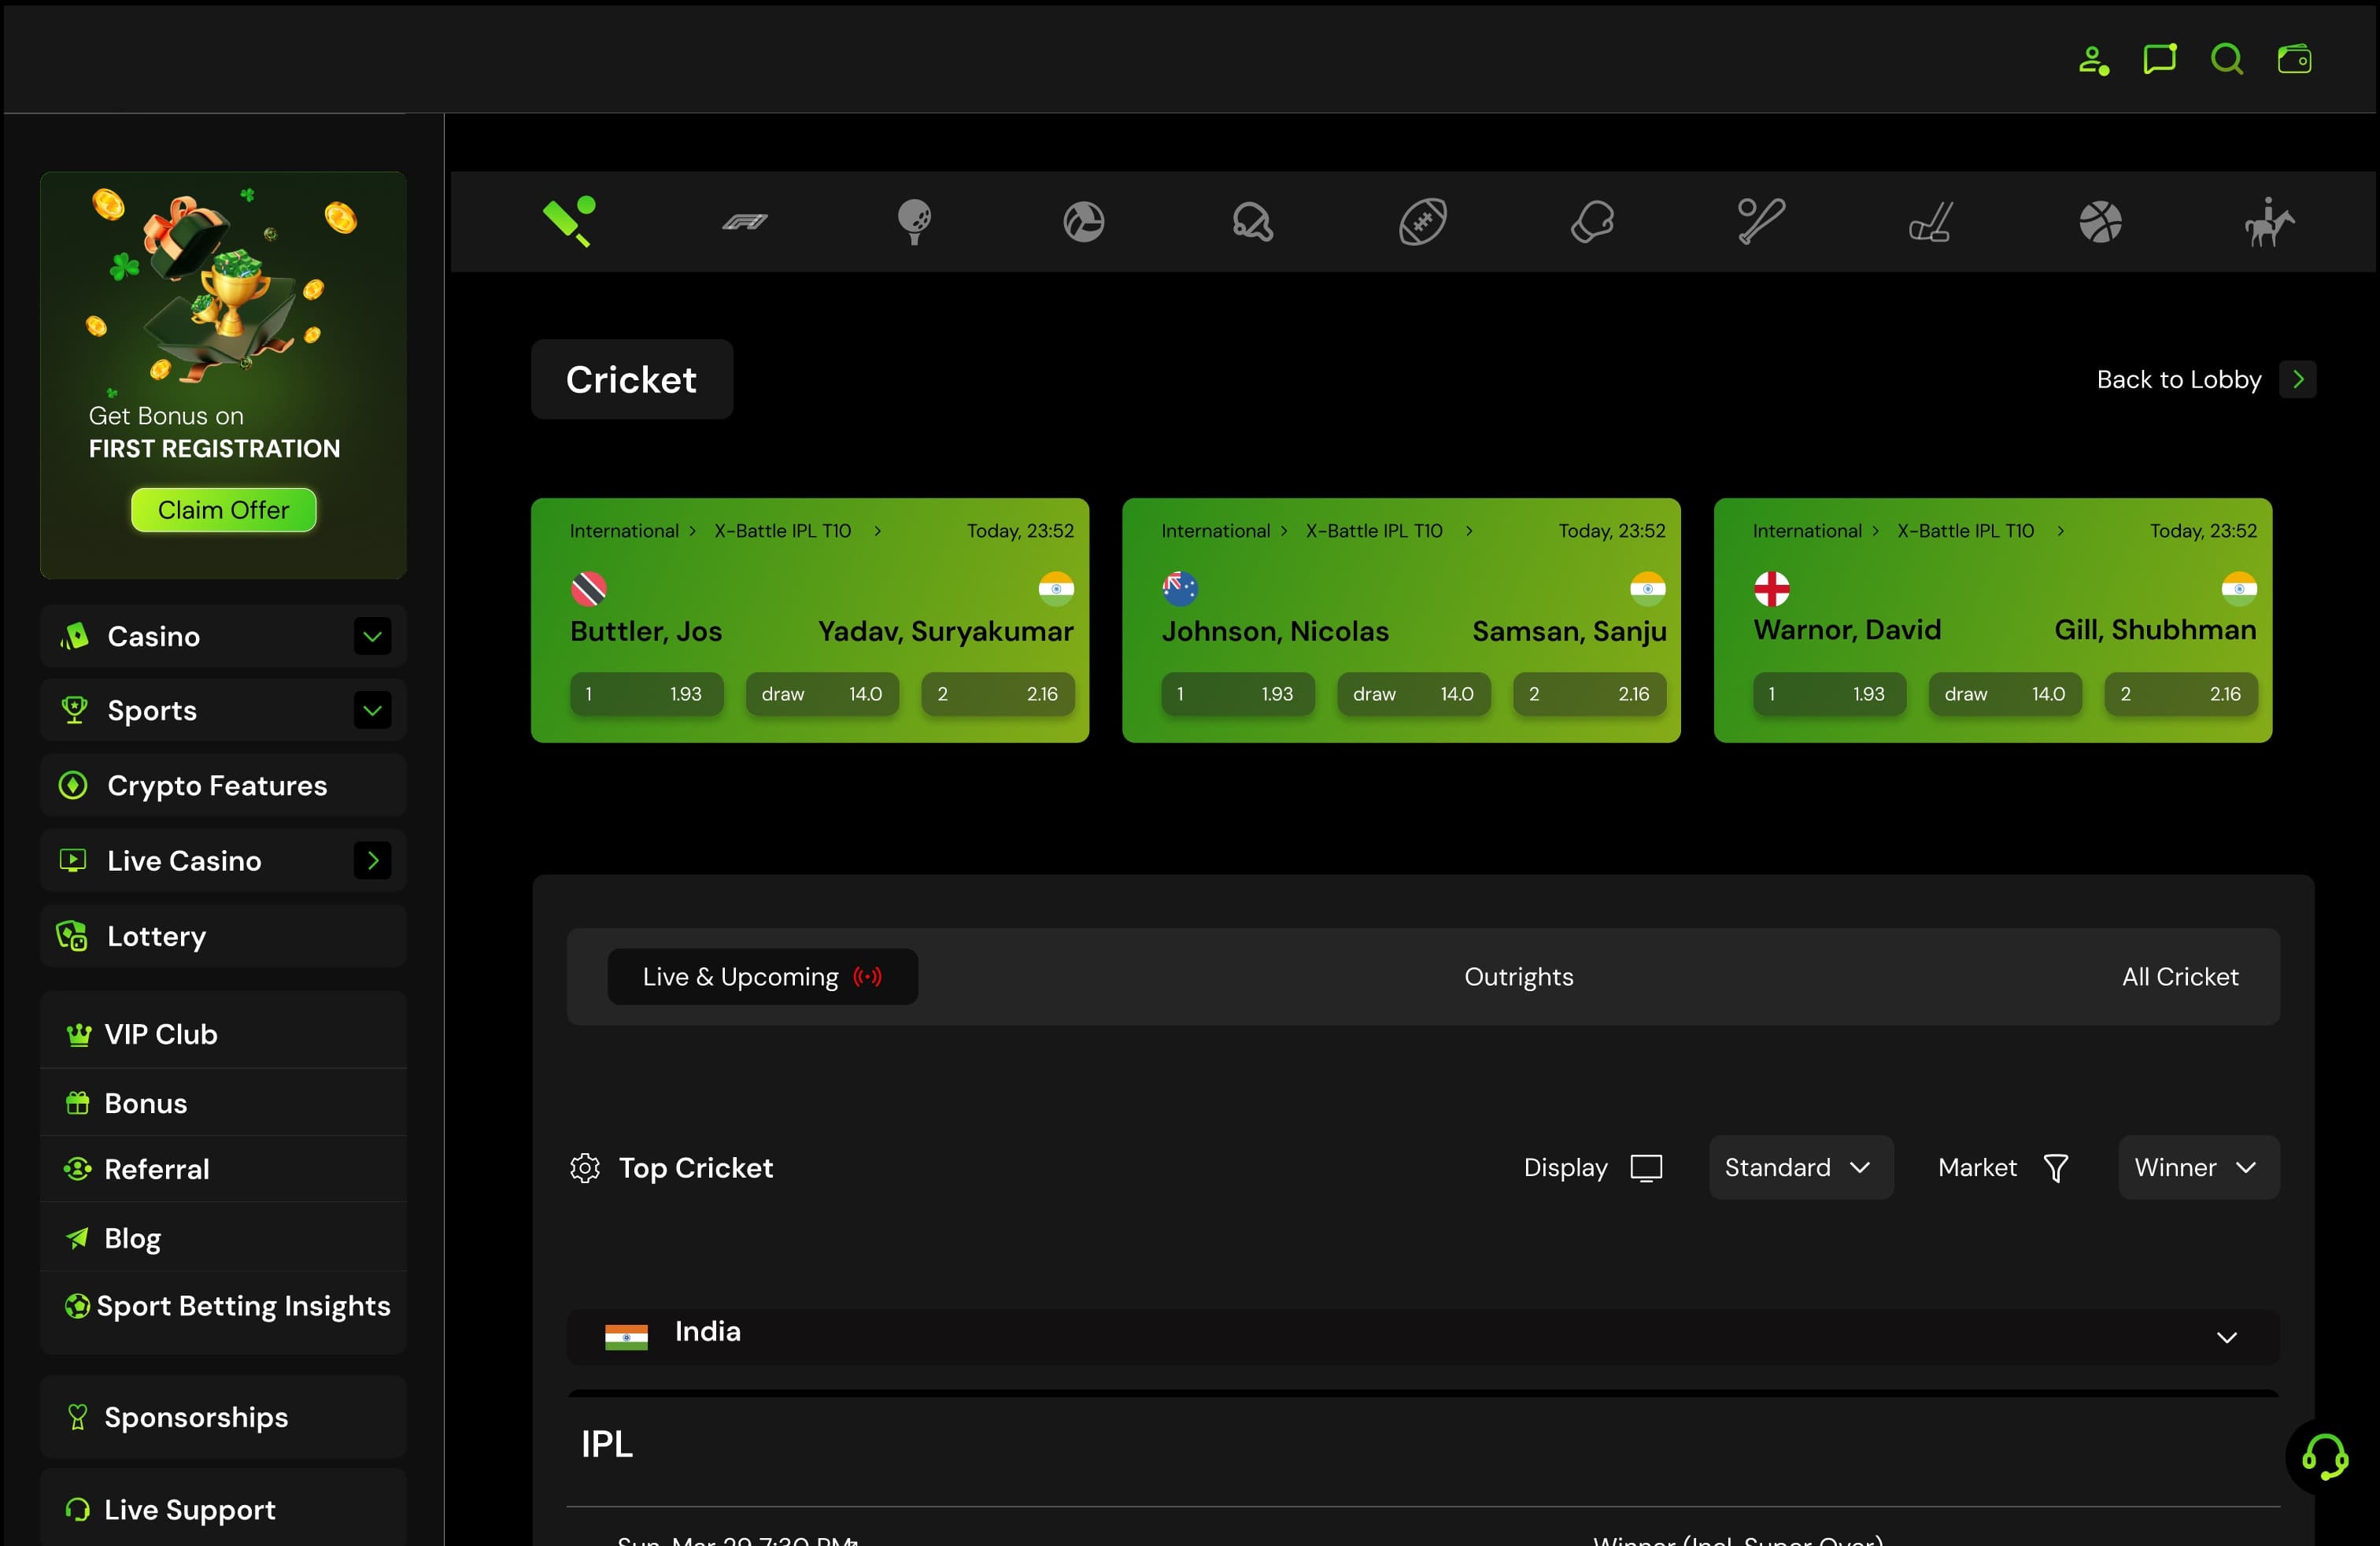Image resolution: width=2380 pixels, height=1546 pixels.
Task: Select the American football icon
Action: click(x=1422, y=221)
